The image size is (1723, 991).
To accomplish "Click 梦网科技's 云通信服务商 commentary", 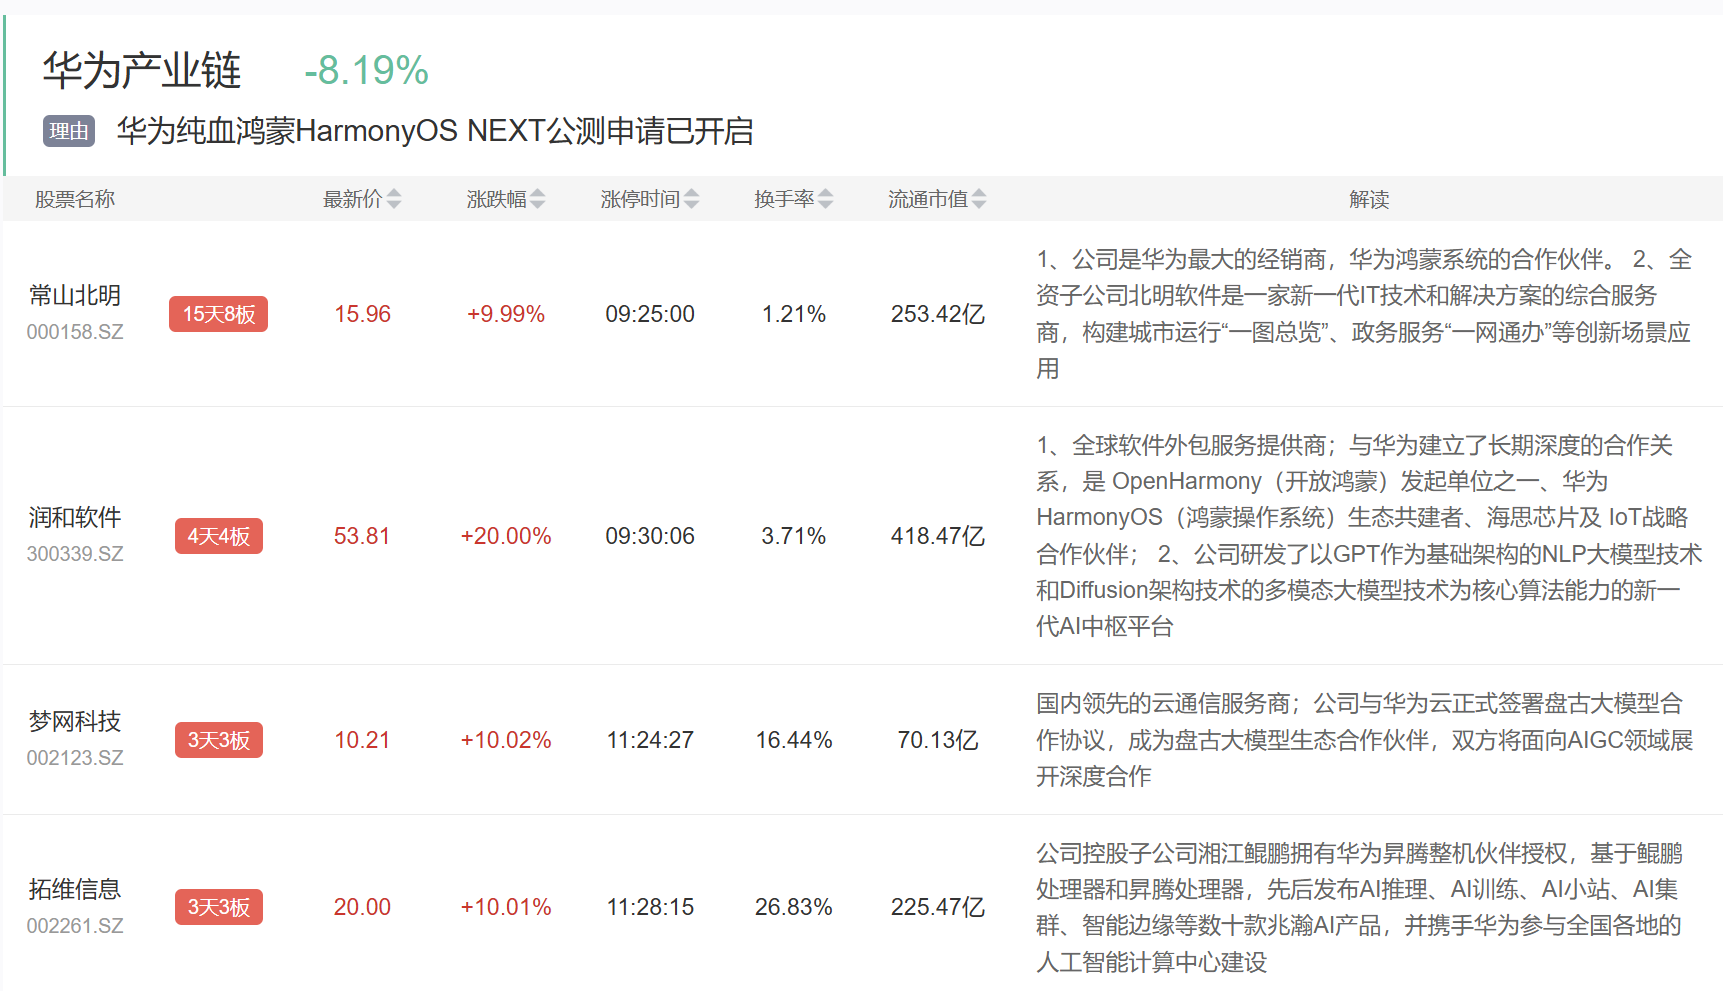I will (x=1365, y=740).
